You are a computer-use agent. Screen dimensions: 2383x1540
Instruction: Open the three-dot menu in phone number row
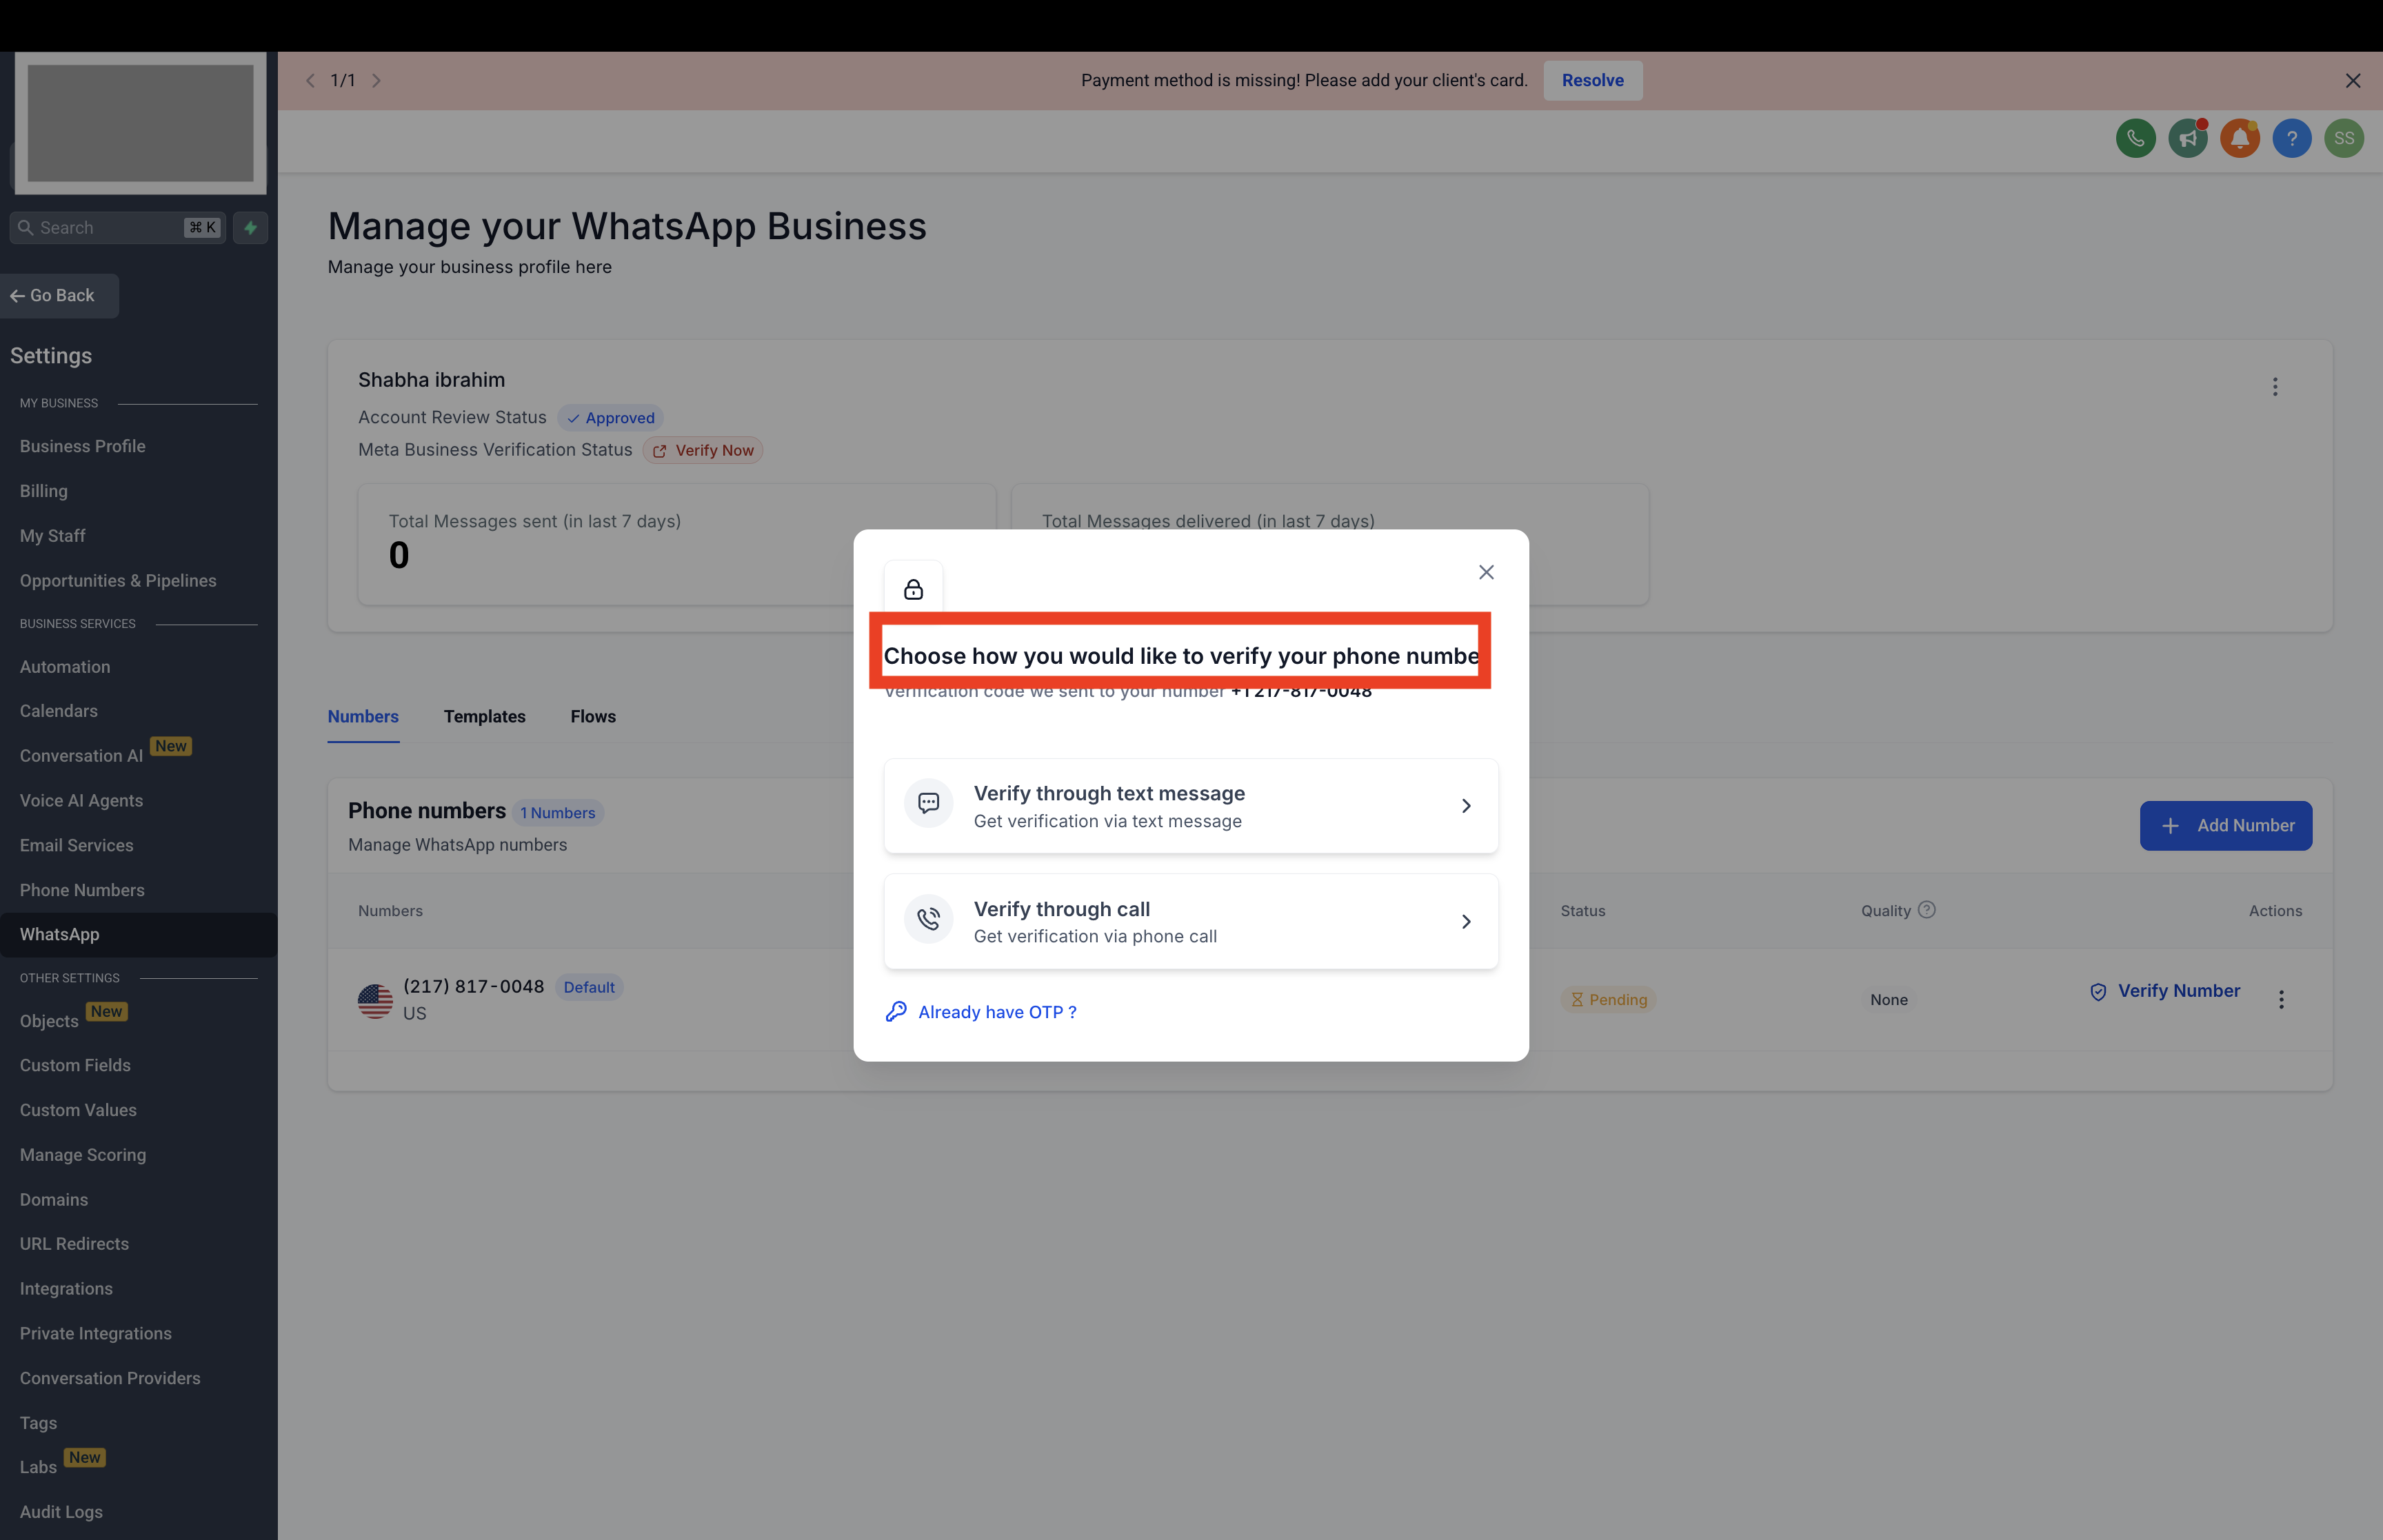[2280, 999]
